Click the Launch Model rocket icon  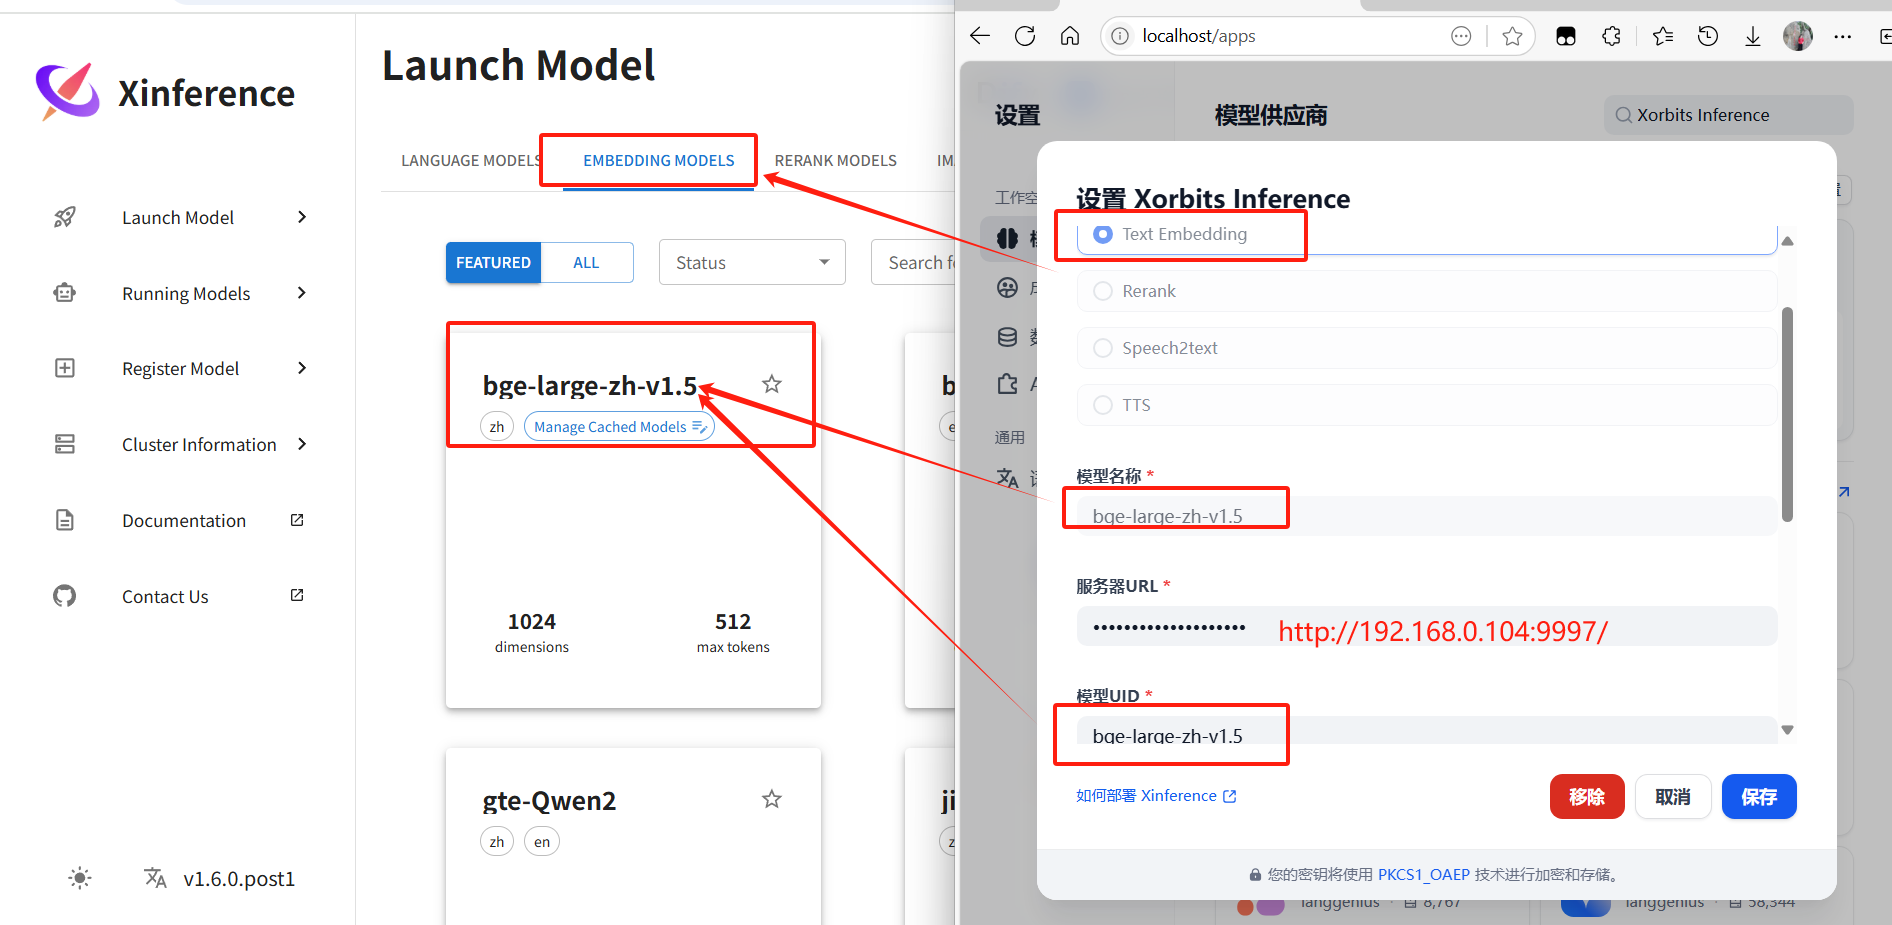[x=65, y=217]
